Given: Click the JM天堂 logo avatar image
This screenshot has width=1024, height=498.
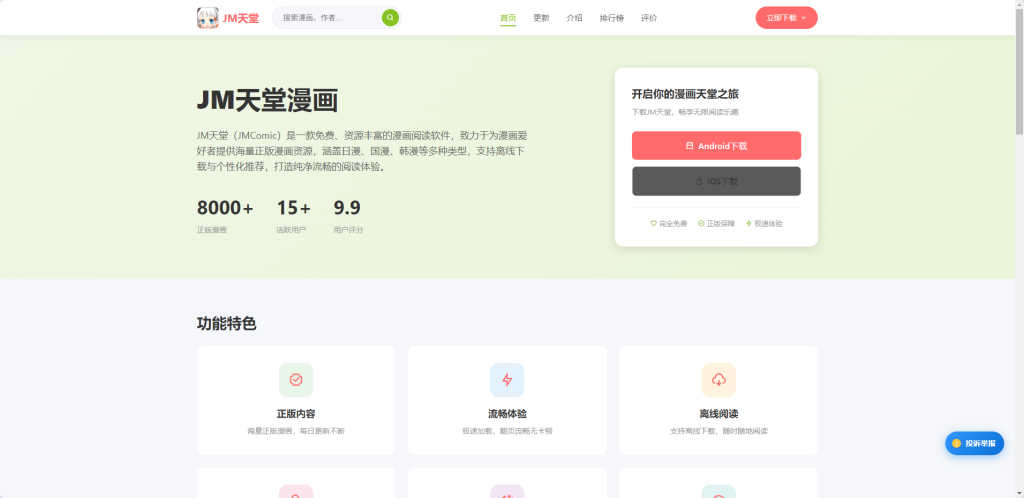Looking at the screenshot, I should point(208,18).
